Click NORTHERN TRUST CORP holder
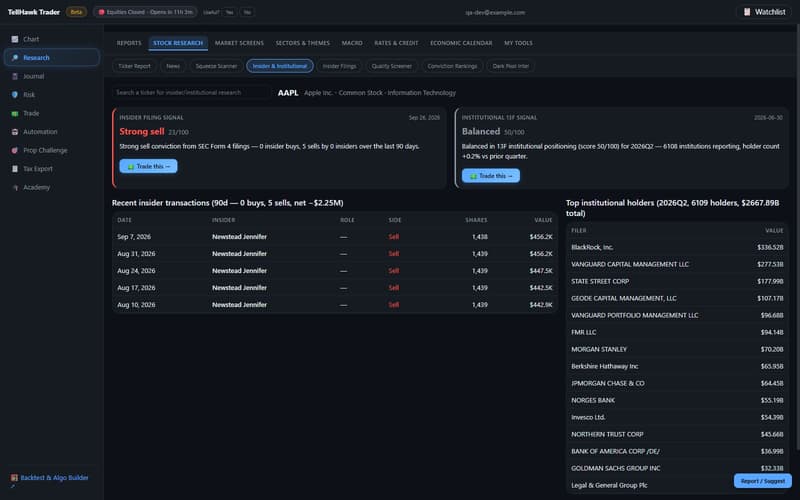Screen dimensions: 800x500 point(607,434)
